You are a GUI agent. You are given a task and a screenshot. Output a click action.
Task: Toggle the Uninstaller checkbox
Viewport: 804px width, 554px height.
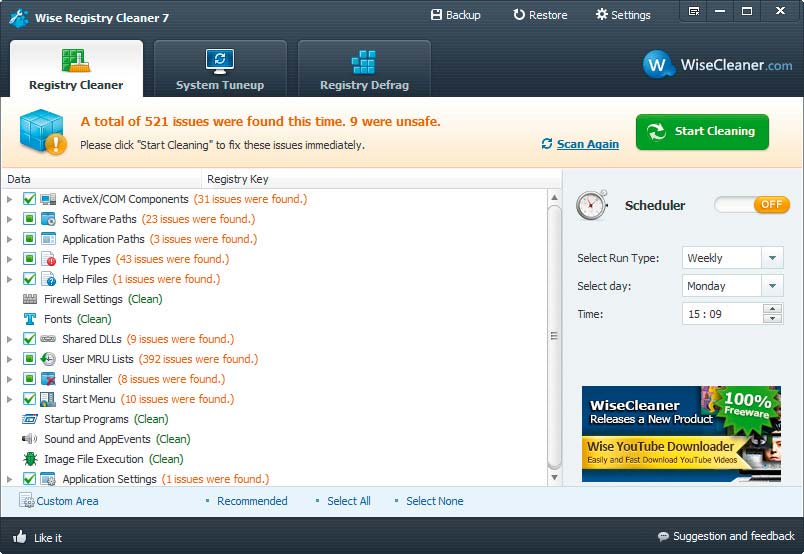tap(29, 379)
